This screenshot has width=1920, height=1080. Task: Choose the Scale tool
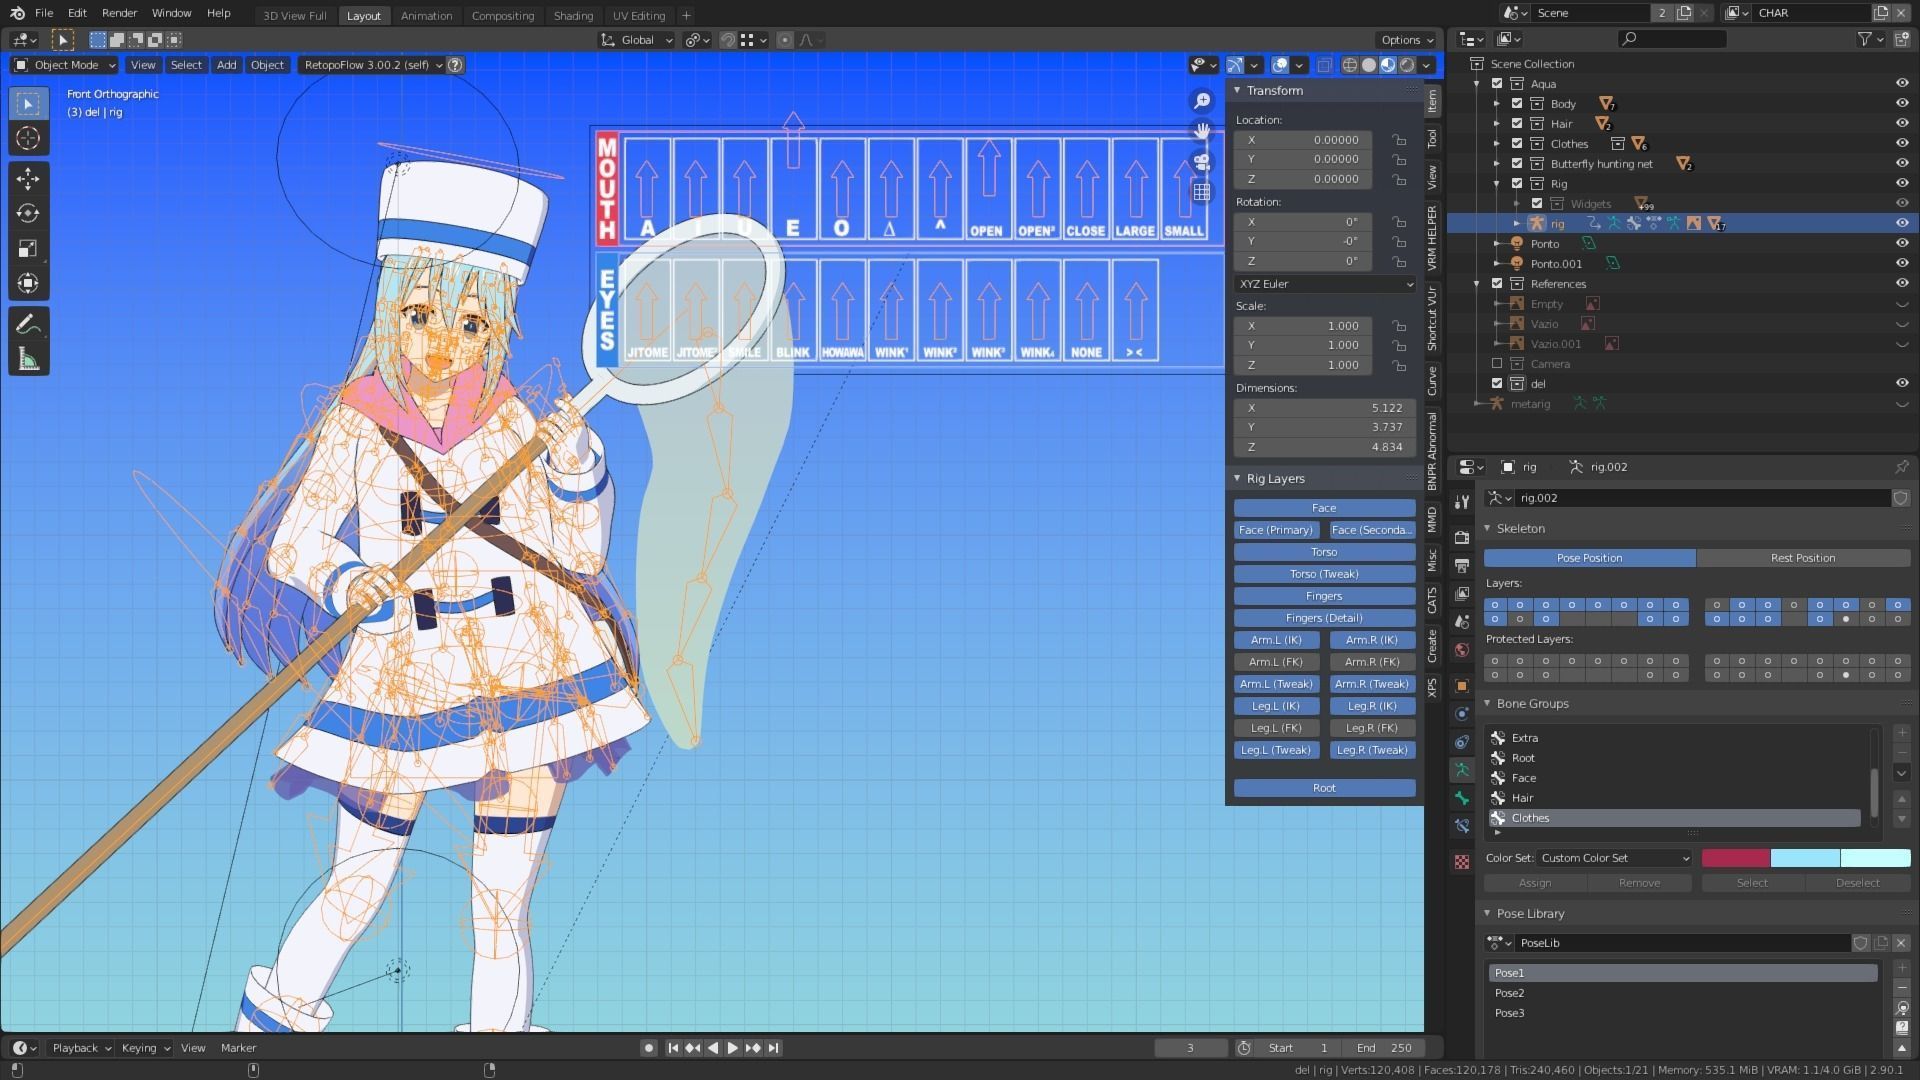[x=28, y=249]
